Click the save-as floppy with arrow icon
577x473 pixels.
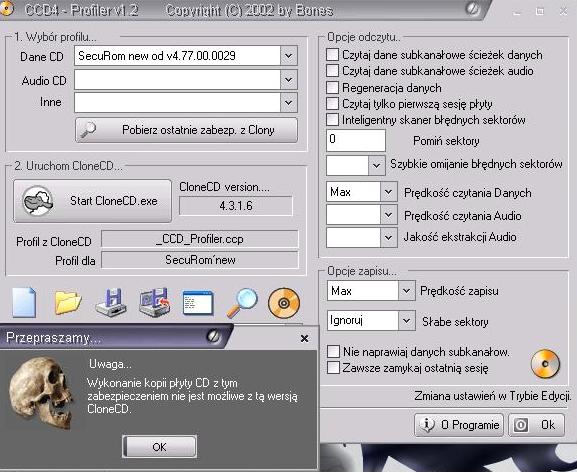155,303
